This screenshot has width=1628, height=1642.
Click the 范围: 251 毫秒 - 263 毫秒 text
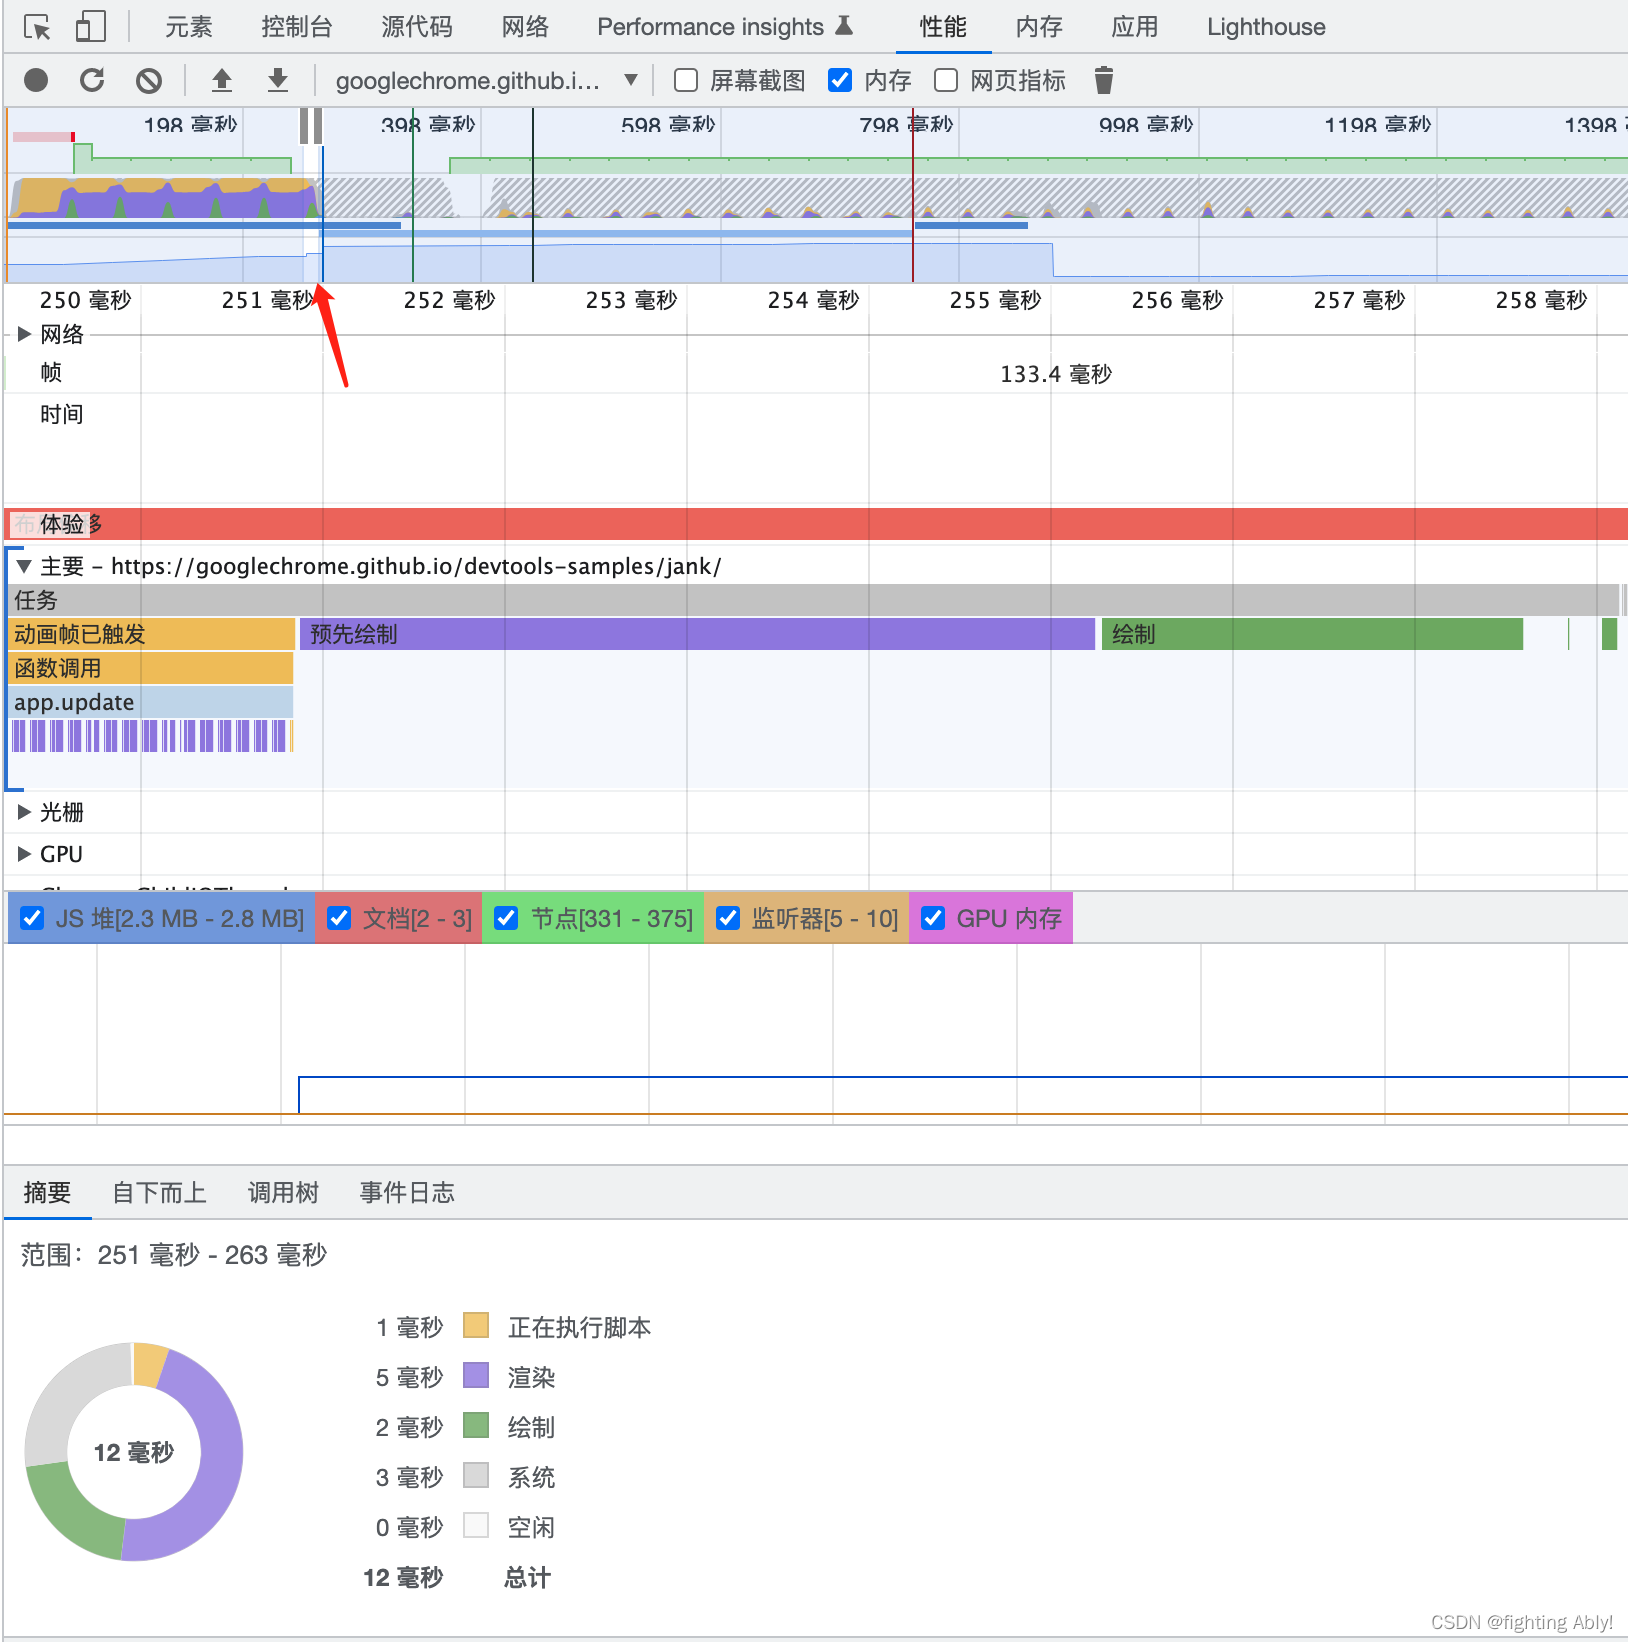pyautogui.click(x=174, y=1254)
